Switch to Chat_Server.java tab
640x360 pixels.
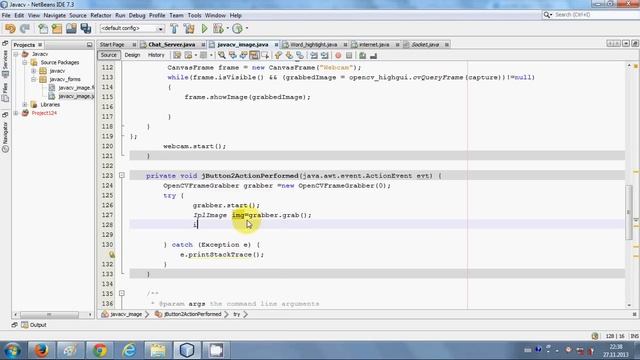tap(171, 44)
